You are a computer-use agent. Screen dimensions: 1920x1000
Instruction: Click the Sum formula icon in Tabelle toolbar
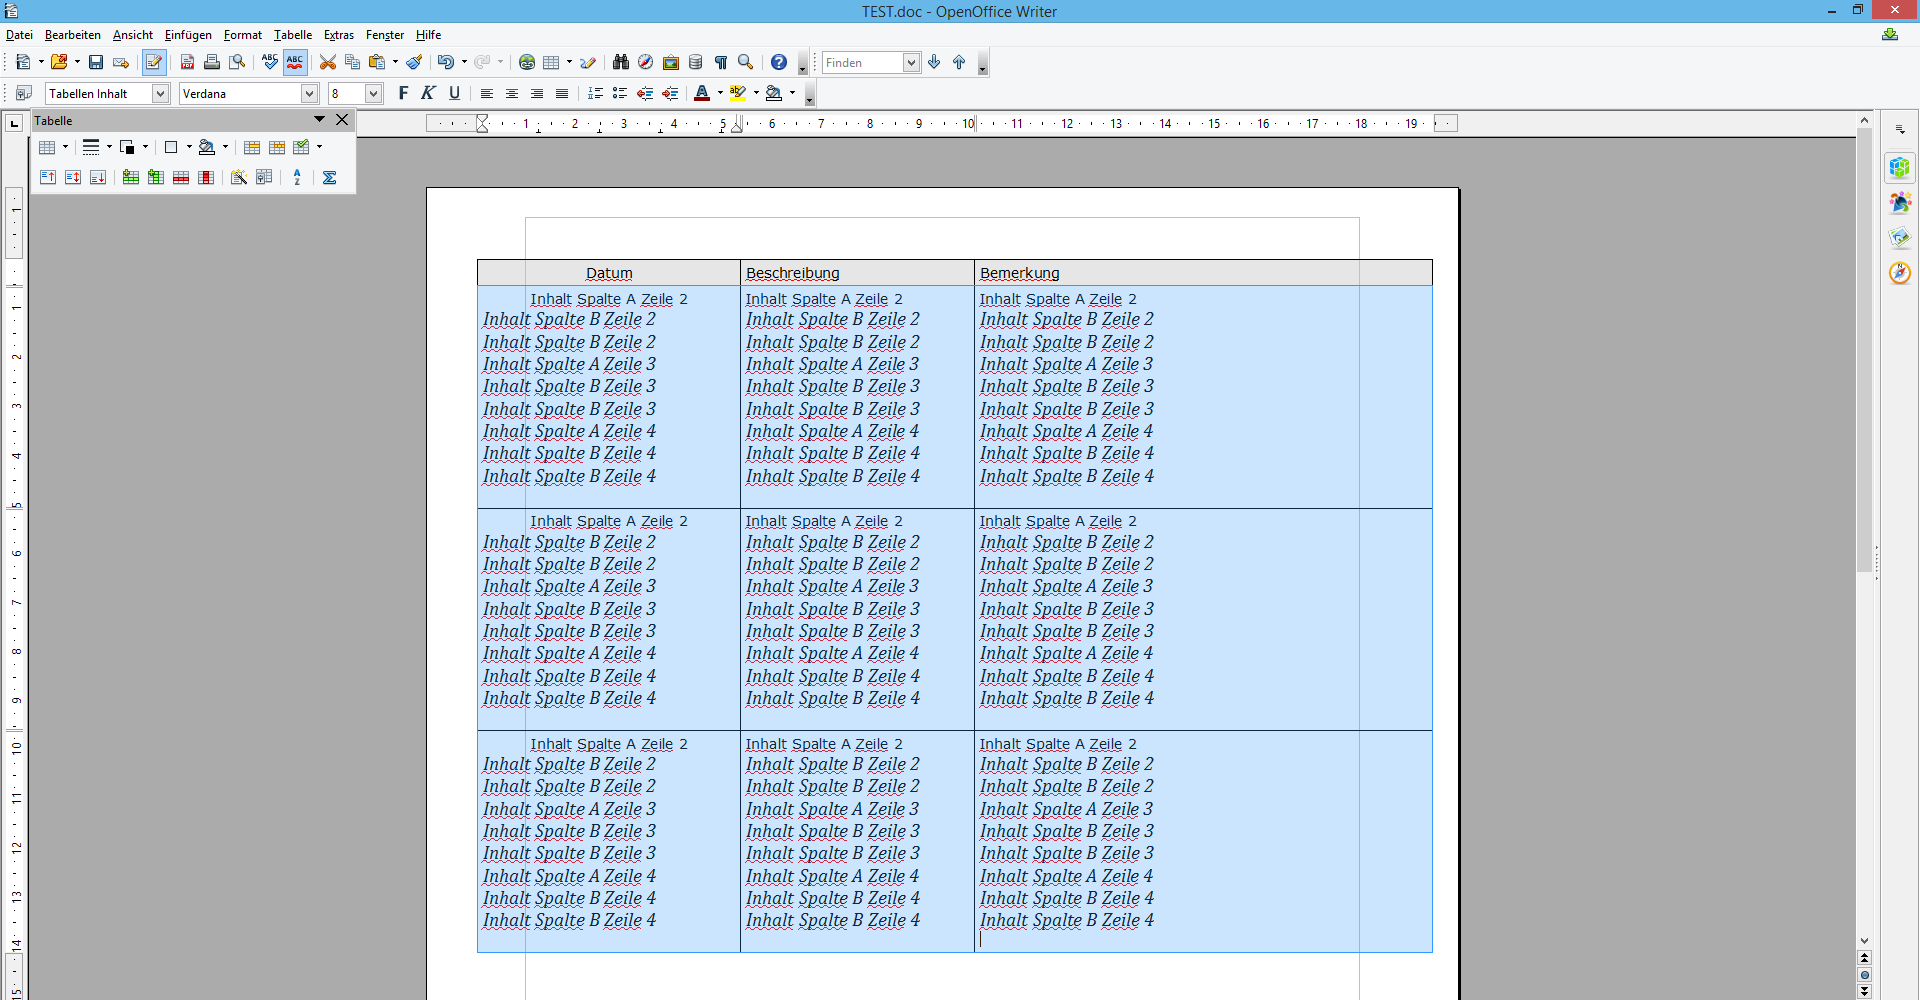[x=329, y=177]
